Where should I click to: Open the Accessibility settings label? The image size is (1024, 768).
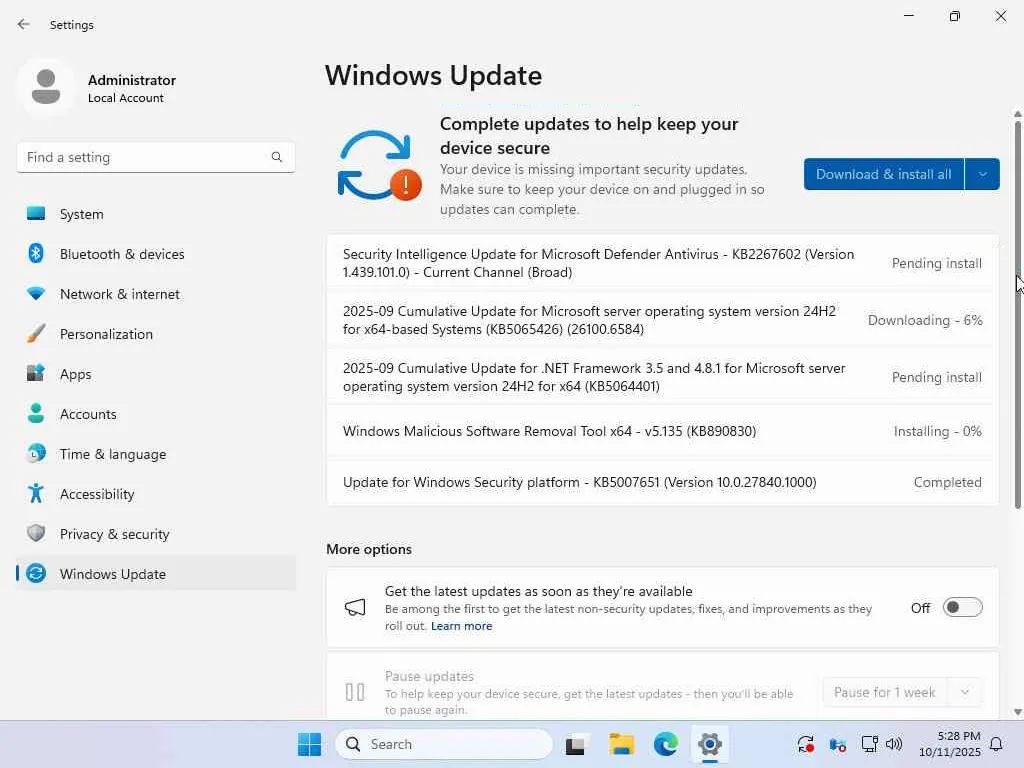[97, 494]
